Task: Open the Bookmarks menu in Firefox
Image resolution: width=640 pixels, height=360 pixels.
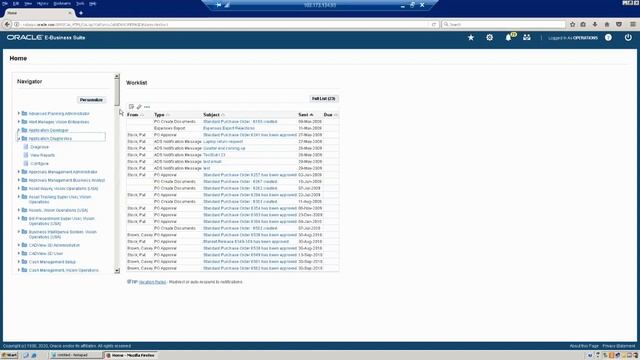Action: [x=62, y=3]
